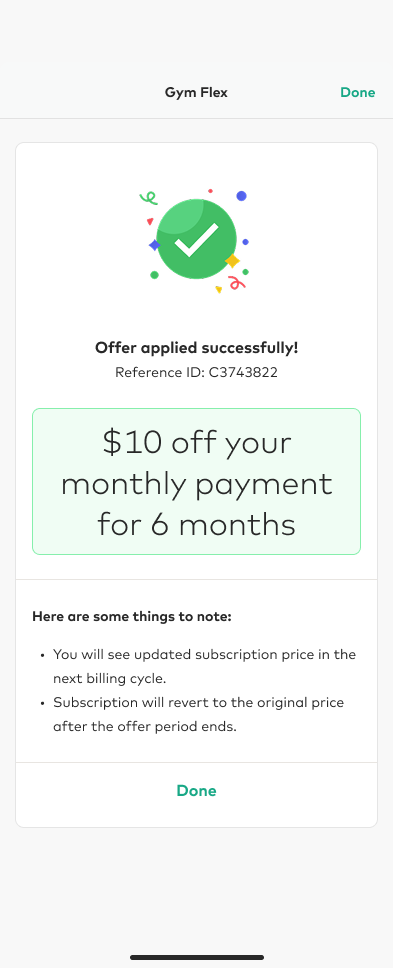The height and width of the screenshot is (968, 393).
Task: Click the red squiggle confetti piece
Action: (237, 283)
